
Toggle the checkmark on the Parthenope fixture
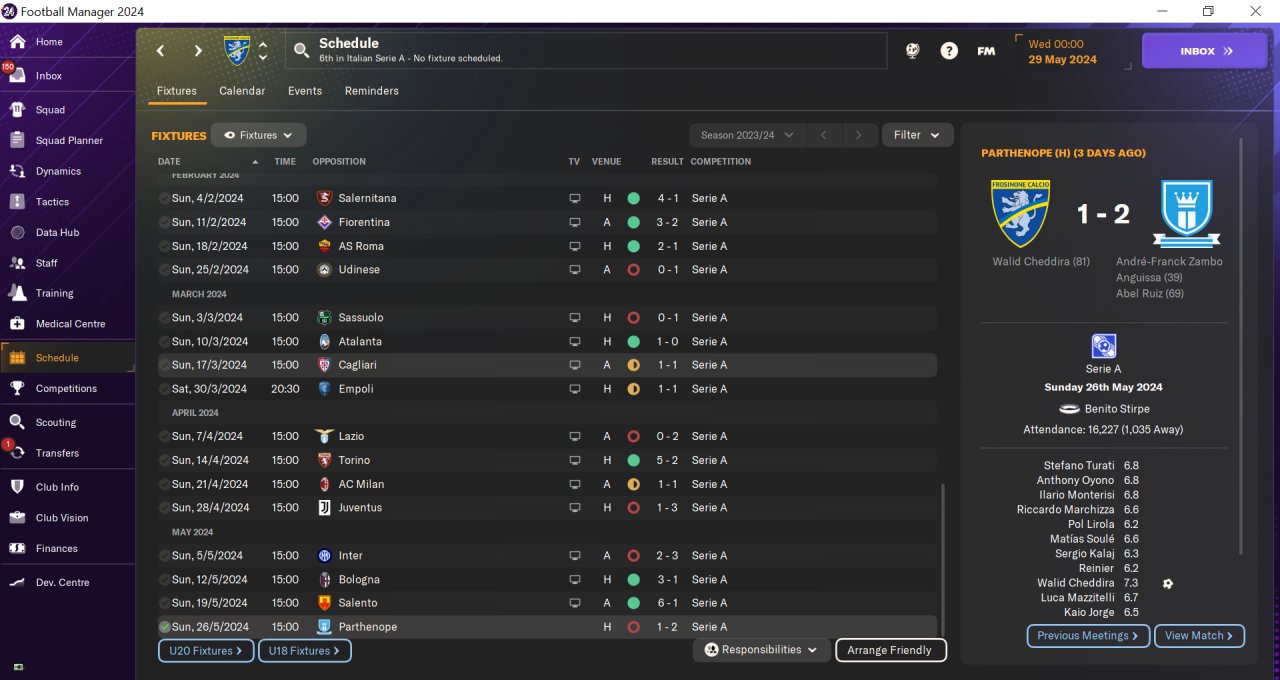pos(164,627)
